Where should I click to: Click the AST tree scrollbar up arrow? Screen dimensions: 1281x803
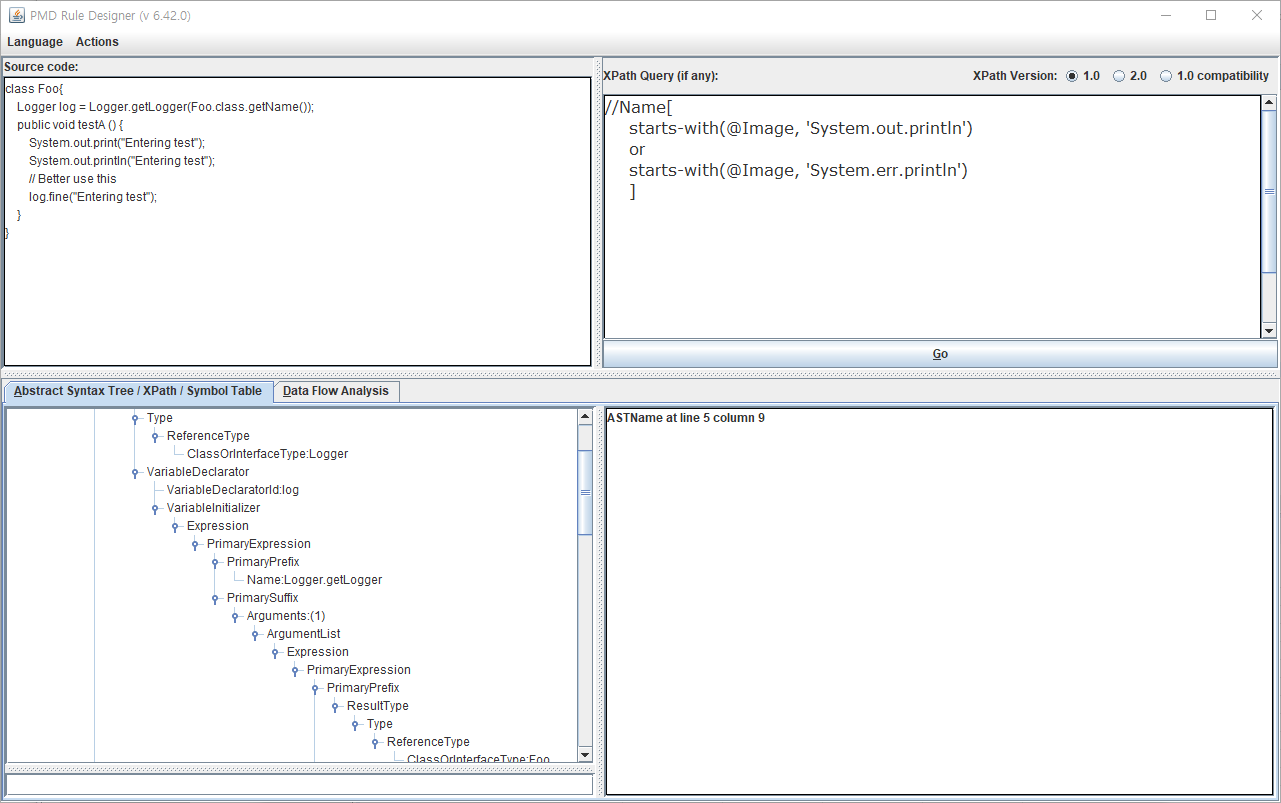[x=585, y=417]
